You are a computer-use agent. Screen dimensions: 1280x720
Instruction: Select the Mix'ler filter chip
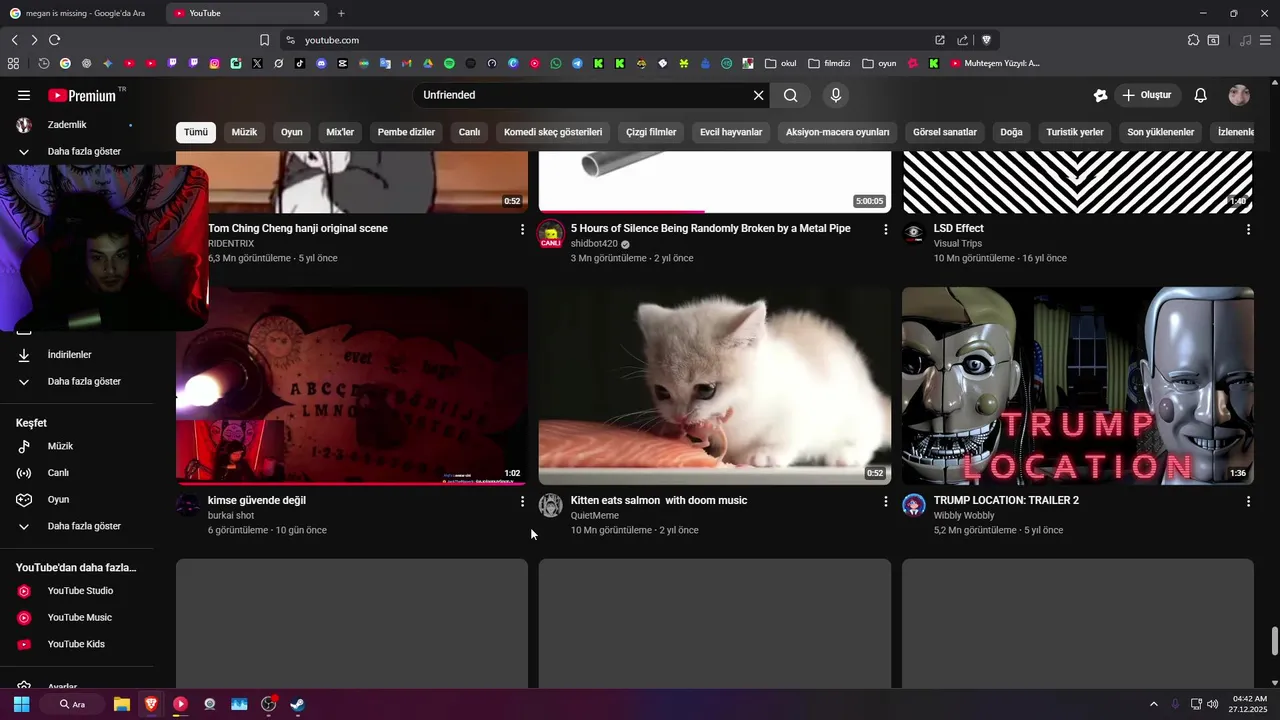(340, 132)
